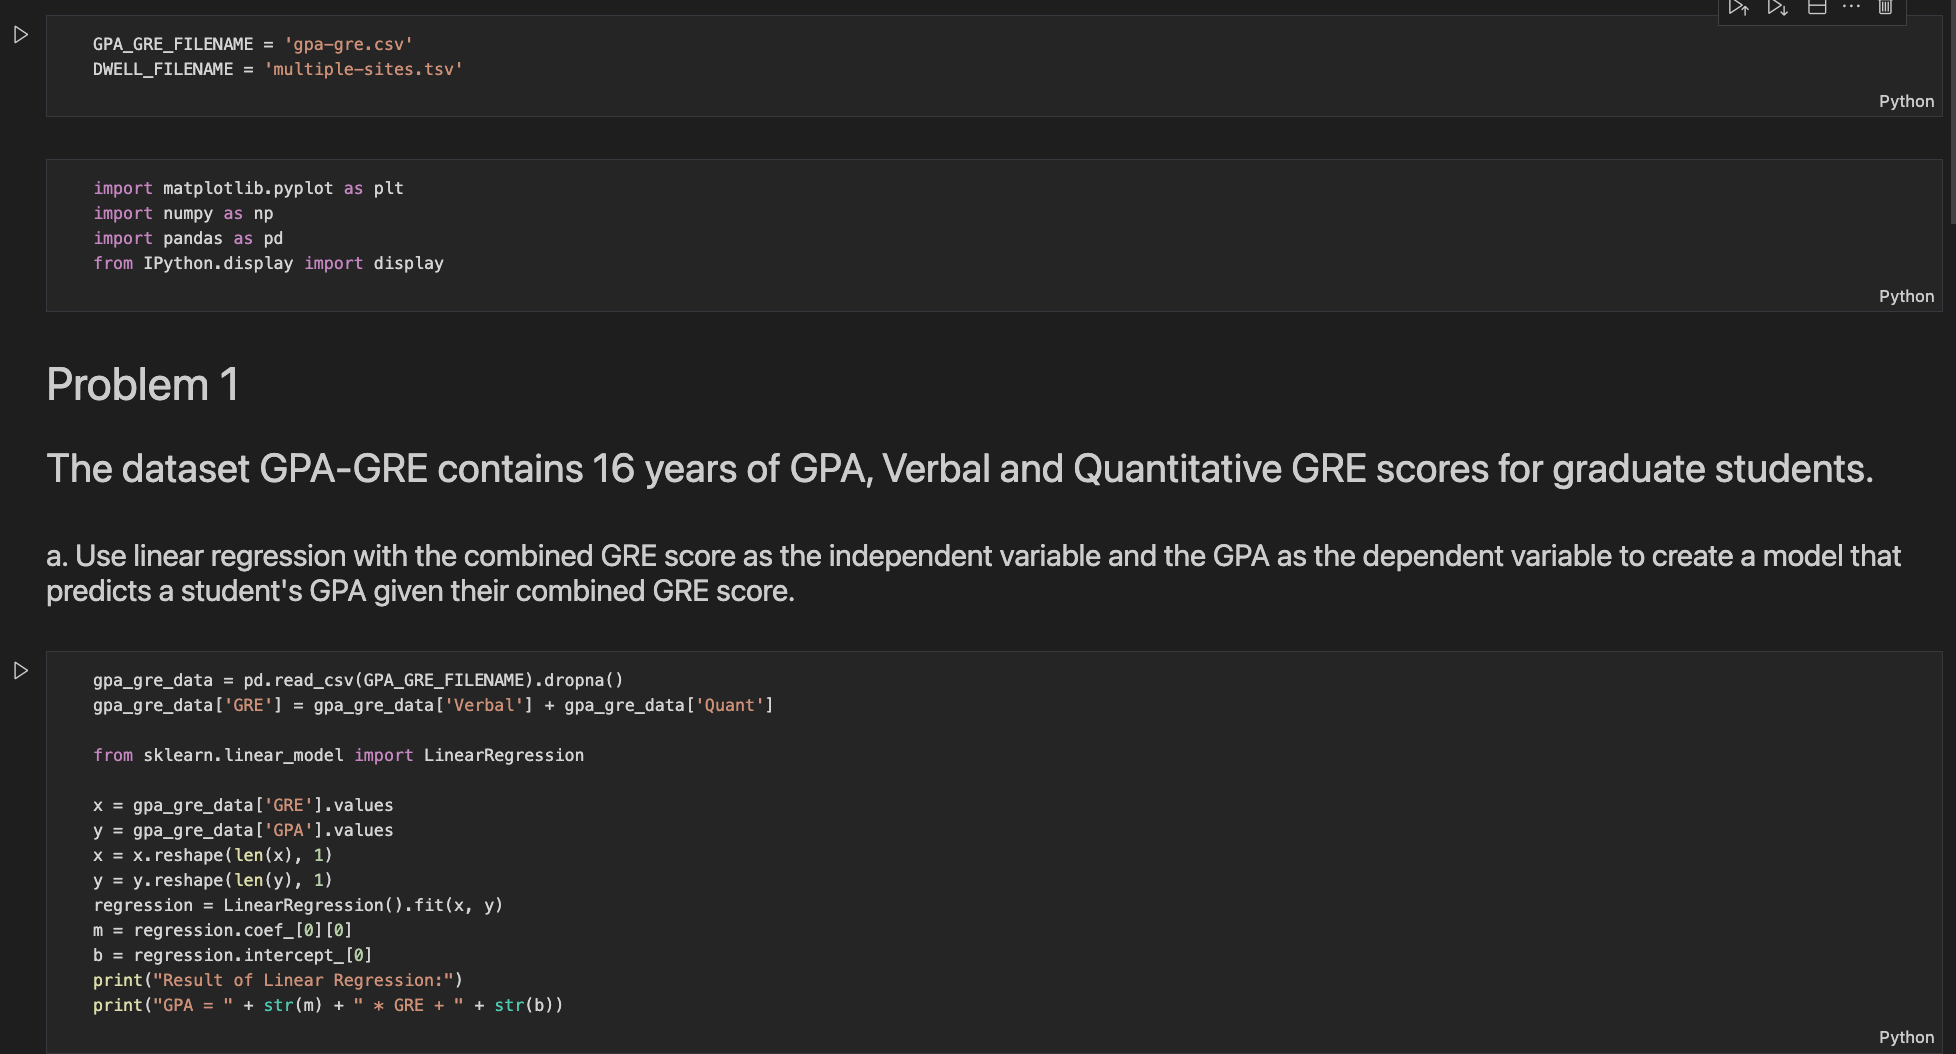Select language label on regression cell

tap(1905, 1037)
